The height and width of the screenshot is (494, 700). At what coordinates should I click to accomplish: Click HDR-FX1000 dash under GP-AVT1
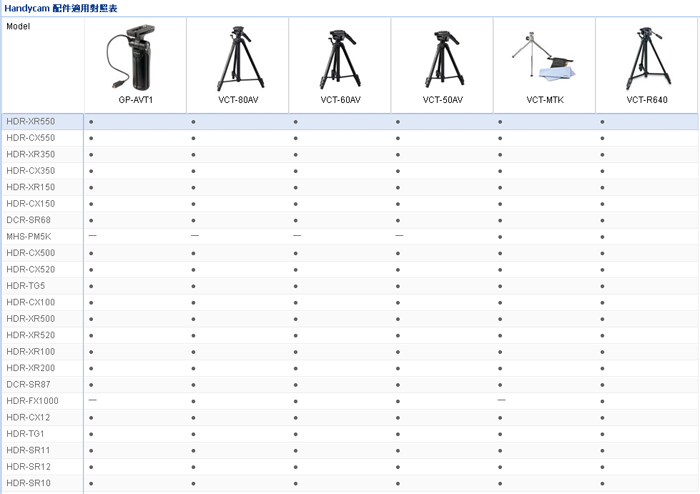(92, 400)
